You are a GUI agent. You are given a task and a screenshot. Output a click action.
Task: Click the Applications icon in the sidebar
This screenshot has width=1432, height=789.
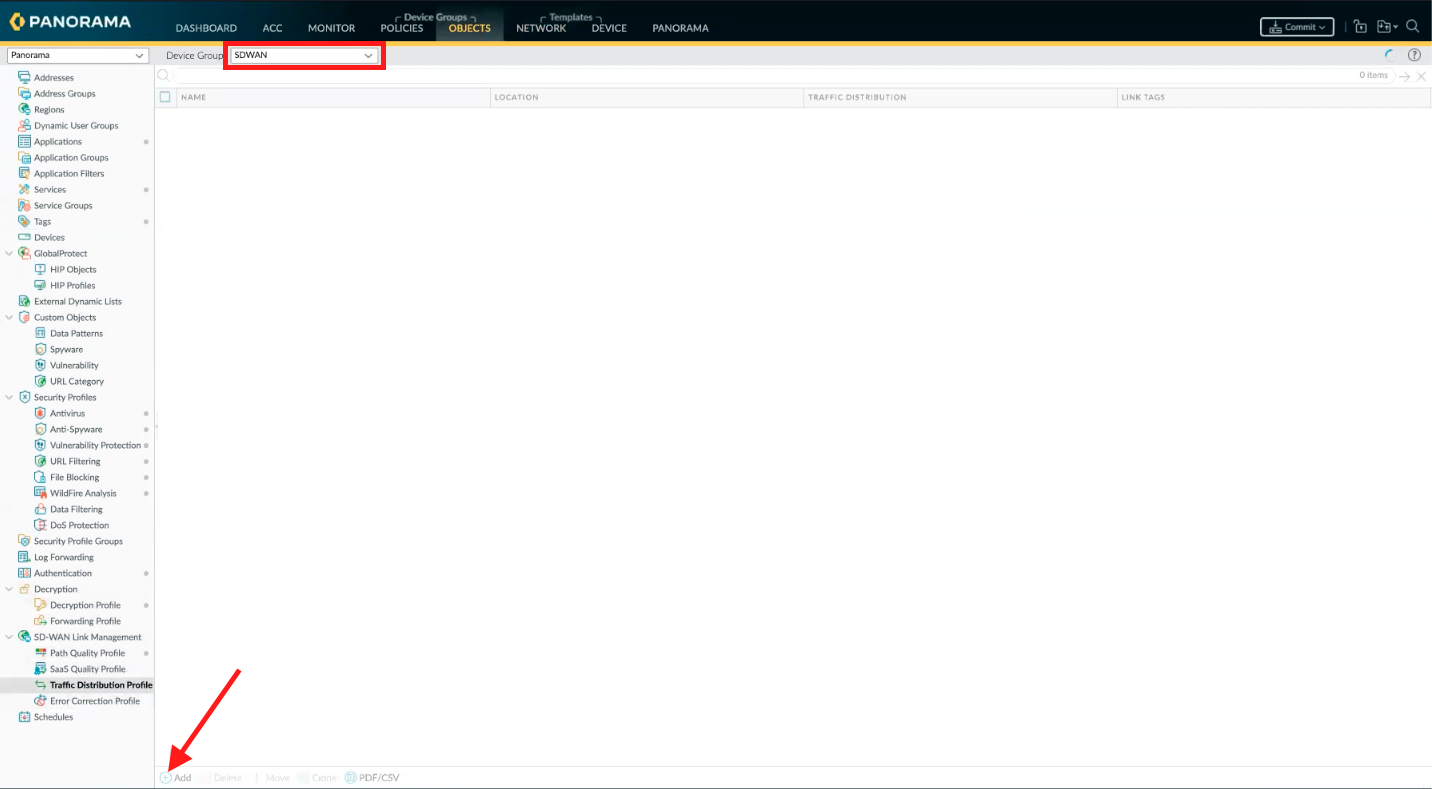click(25, 141)
